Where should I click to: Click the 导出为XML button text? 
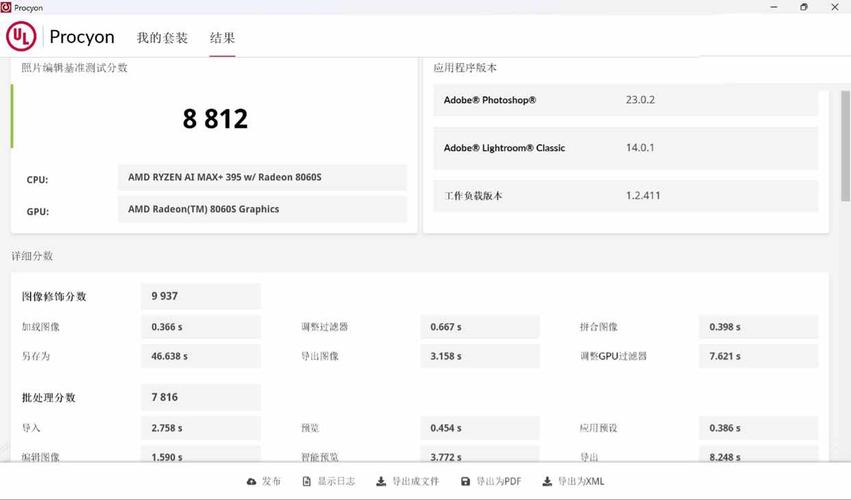pos(581,482)
